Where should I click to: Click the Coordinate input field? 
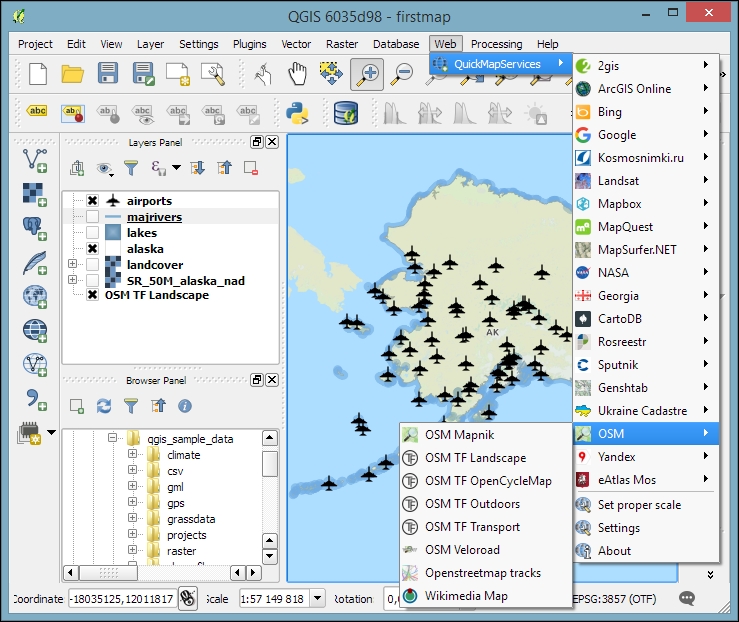121,598
